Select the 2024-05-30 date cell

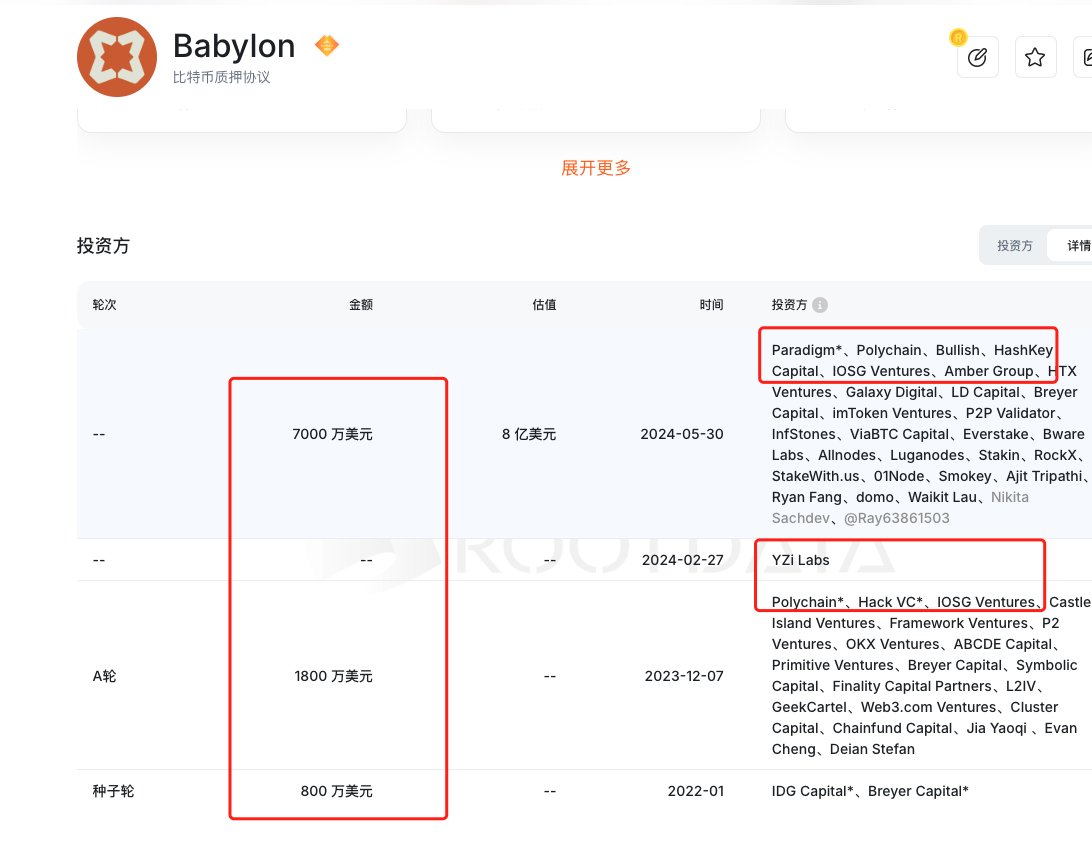pos(682,434)
